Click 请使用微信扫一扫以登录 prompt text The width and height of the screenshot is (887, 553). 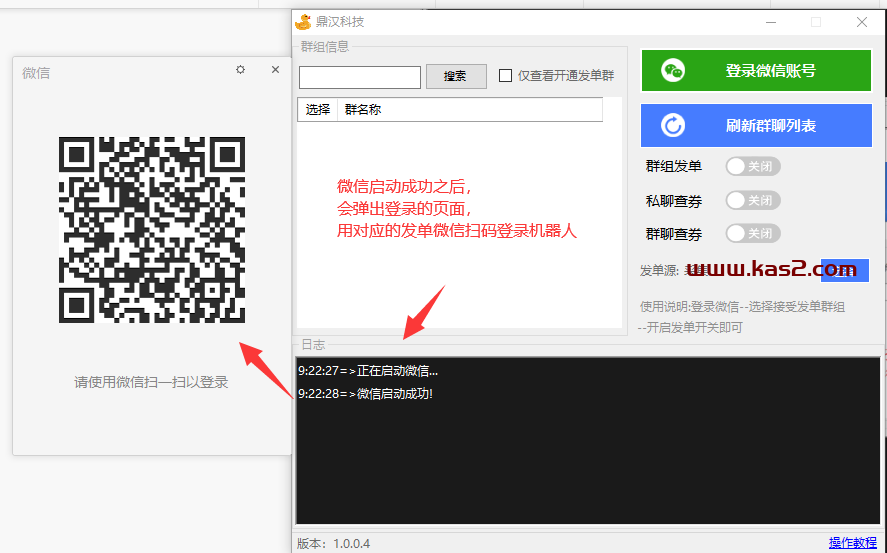pos(151,382)
